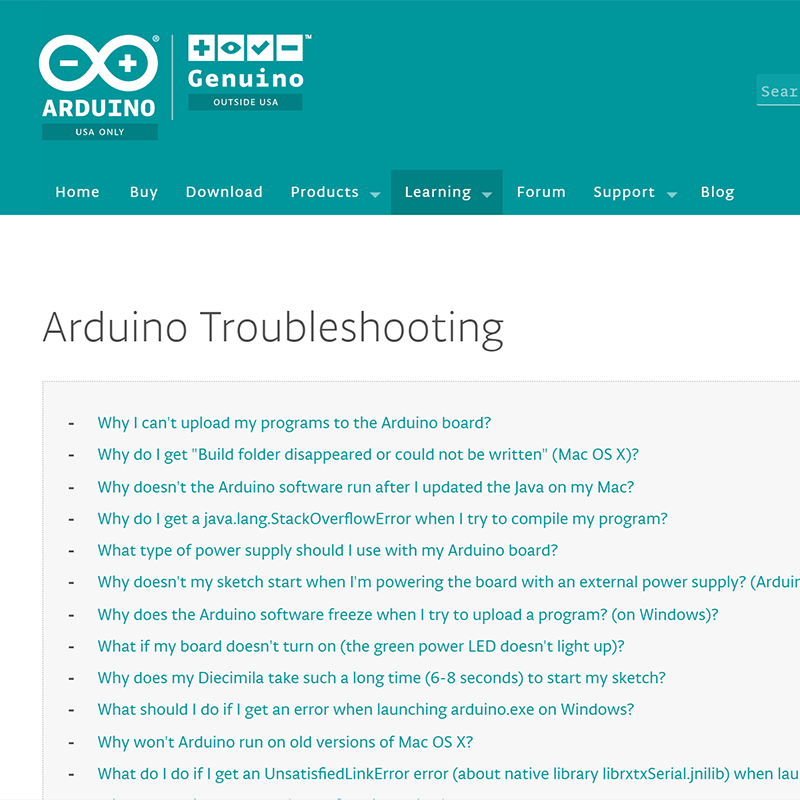Viewport: 800px width, 800px height.
Task: Open the Products menu item
Action: coord(324,192)
